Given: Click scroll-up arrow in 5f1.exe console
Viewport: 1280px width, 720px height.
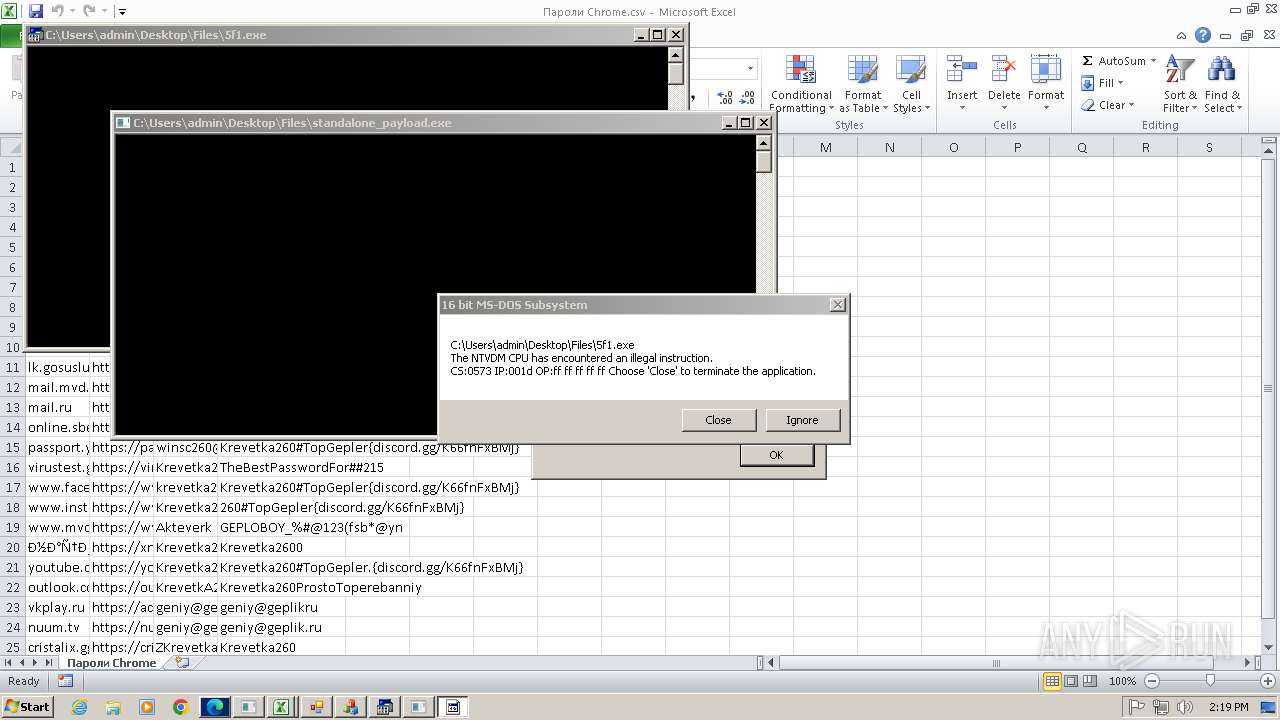Looking at the screenshot, I should click(x=676, y=55).
